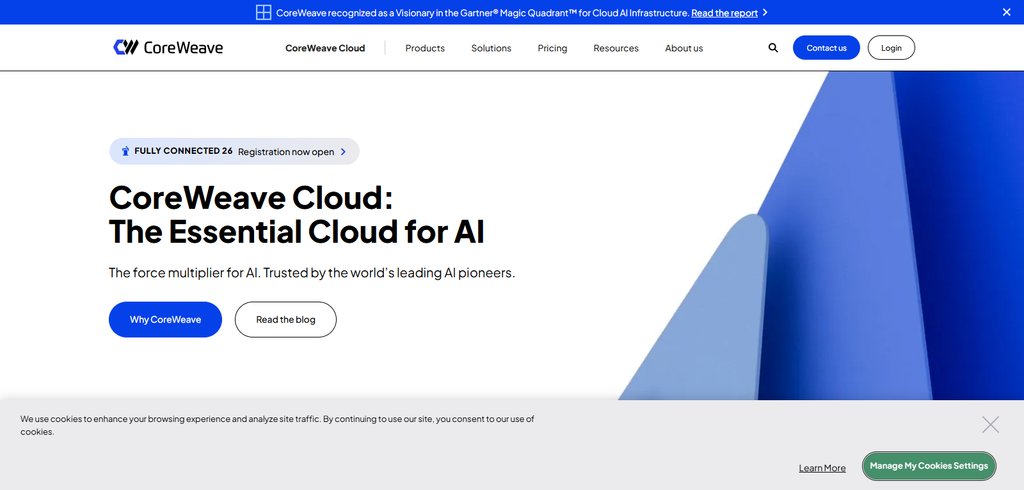Select CoreWeave Cloud in the navigation
Viewport: 1024px width, 490px height.
pos(325,48)
